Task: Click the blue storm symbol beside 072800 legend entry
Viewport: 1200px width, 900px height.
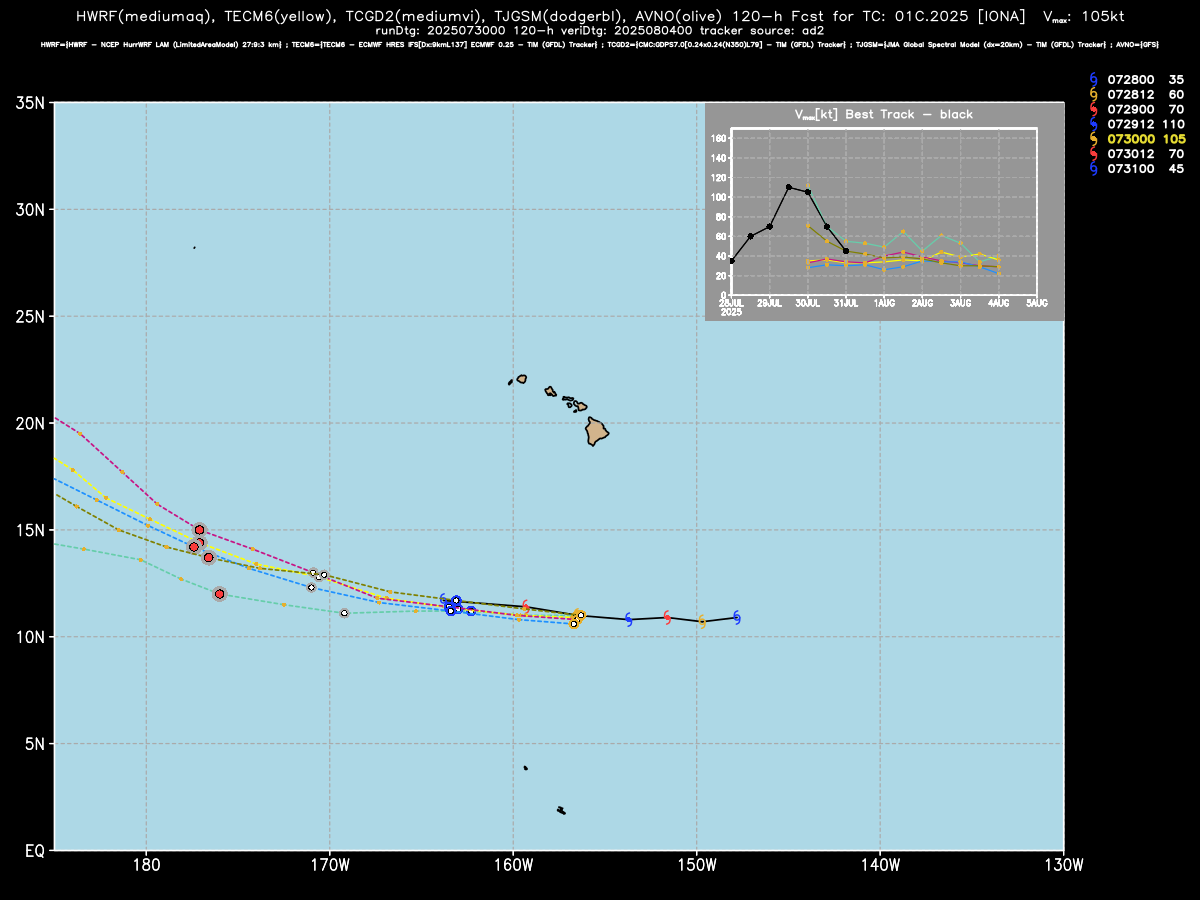Action: pos(1093,79)
